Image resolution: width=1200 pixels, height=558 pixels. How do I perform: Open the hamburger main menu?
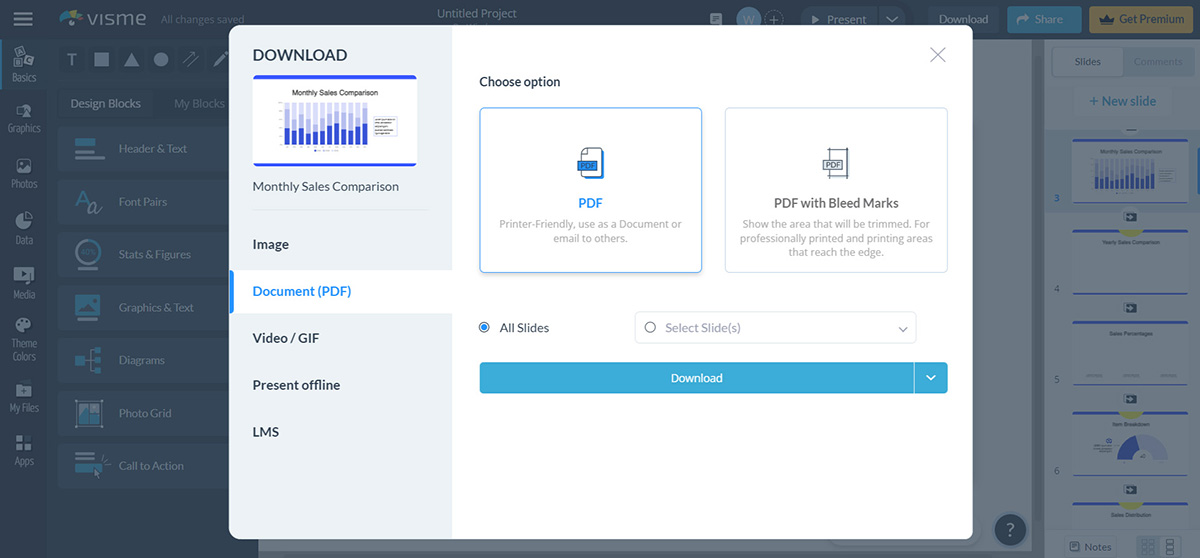23,19
